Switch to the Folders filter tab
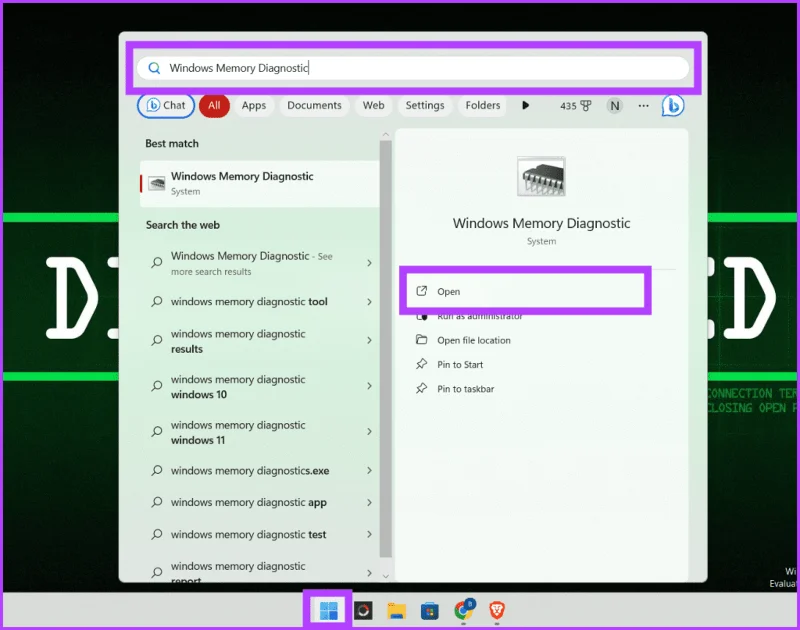This screenshot has height=630, width=800. pyautogui.click(x=483, y=106)
